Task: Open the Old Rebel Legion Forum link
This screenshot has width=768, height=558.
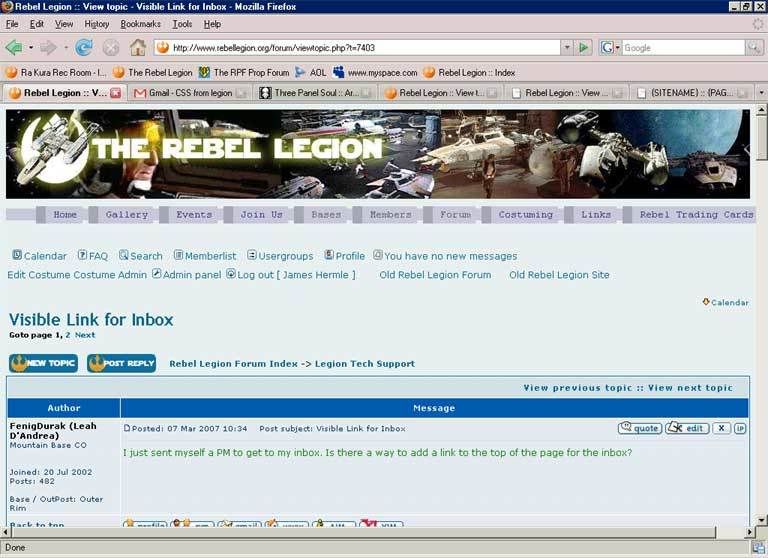Action: (x=435, y=275)
